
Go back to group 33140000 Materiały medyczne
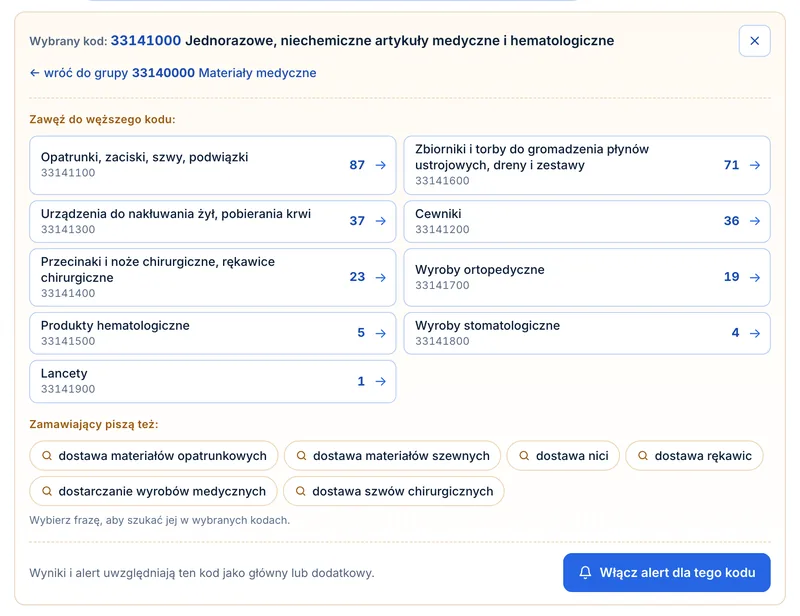tap(173, 73)
